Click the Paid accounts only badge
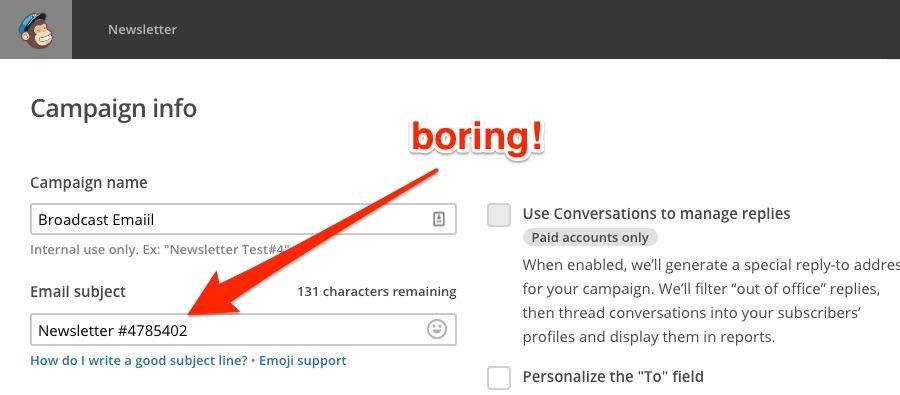The height and width of the screenshot is (395, 900). point(590,238)
